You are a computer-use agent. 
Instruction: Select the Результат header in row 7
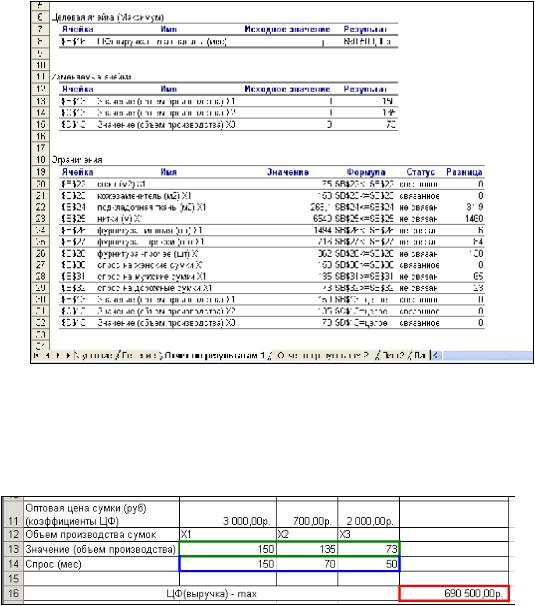coord(365,29)
